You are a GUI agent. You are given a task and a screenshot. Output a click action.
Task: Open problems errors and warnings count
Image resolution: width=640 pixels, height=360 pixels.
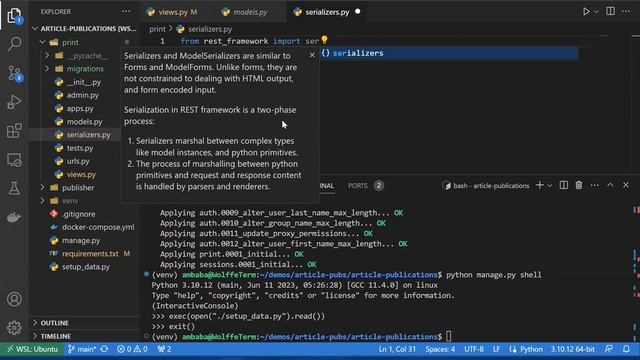132,349
